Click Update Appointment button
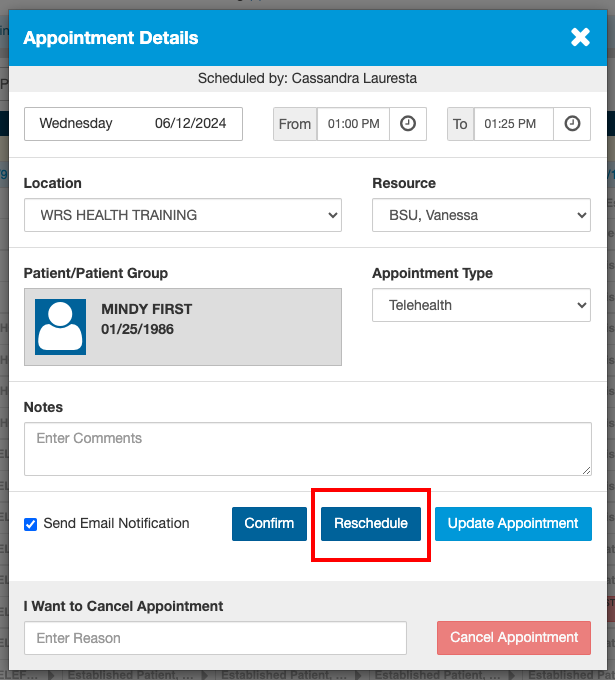 click(513, 524)
